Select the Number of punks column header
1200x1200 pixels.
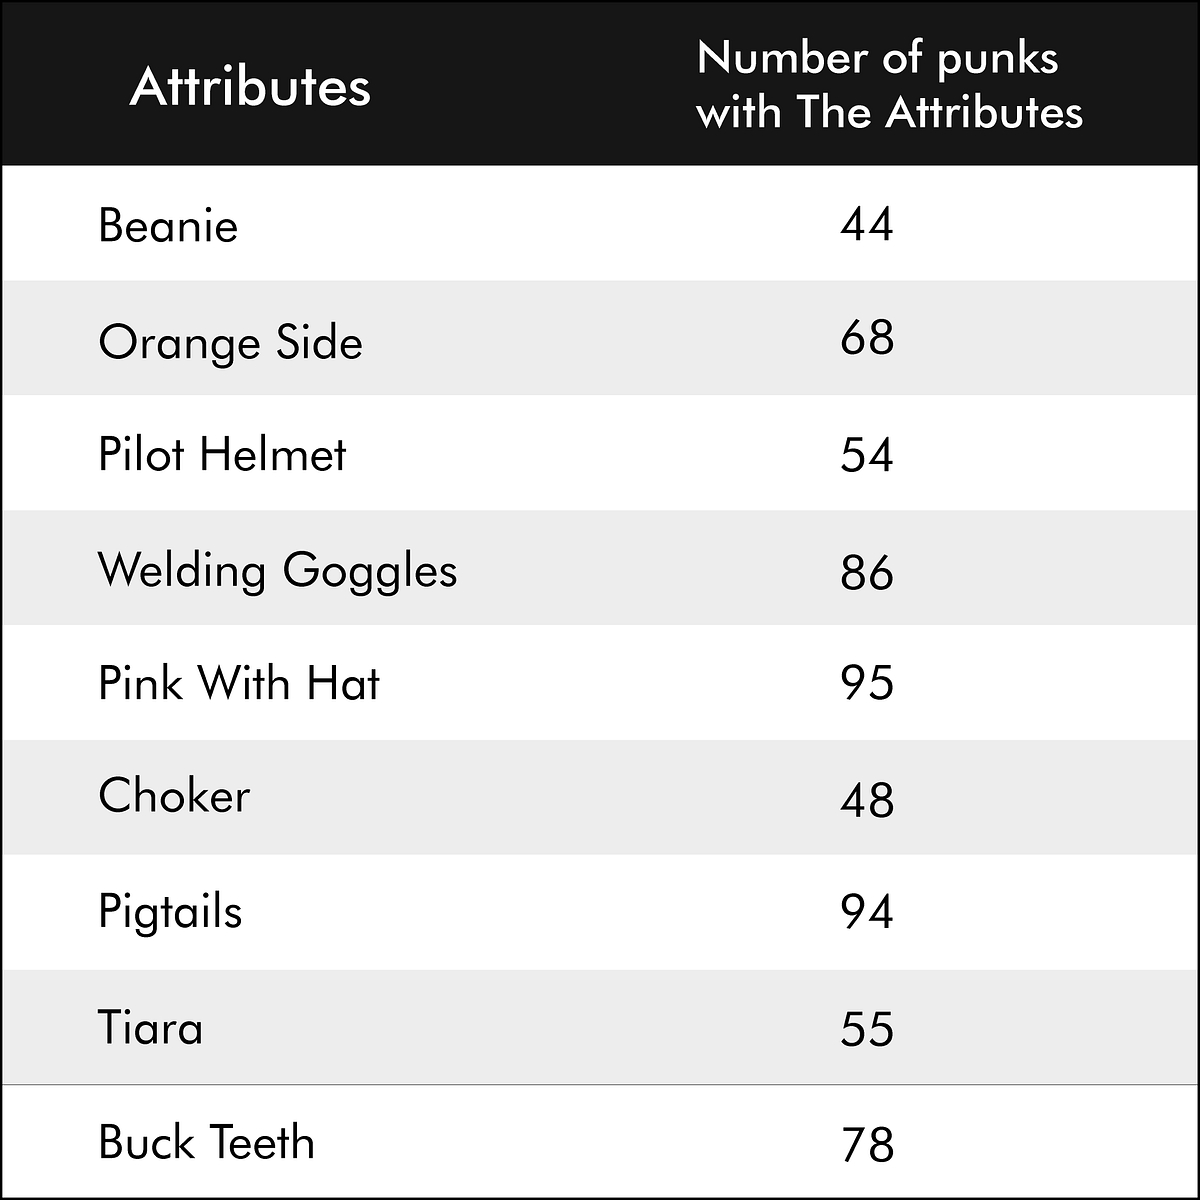[x=889, y=85]
